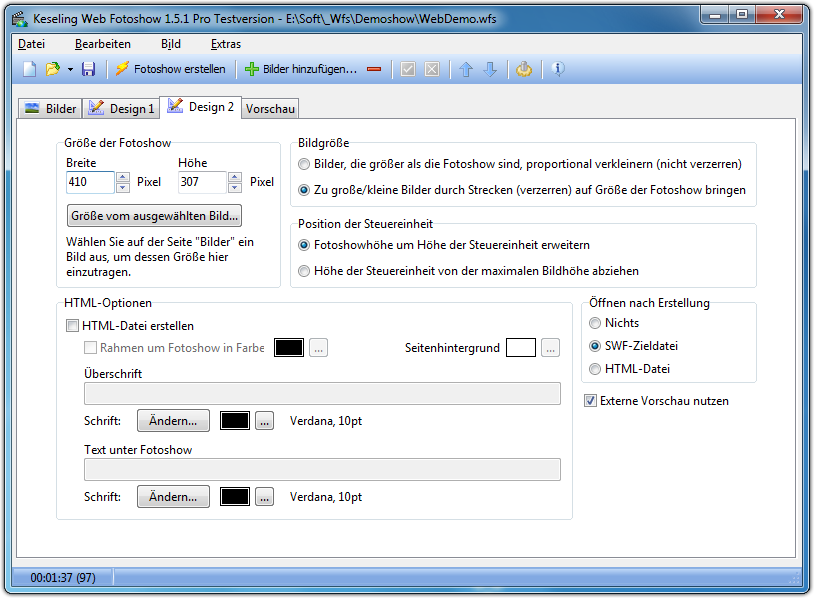Select the Nichts radio option
Viewport: 814px width, 598px height.
tap(596, 323)
